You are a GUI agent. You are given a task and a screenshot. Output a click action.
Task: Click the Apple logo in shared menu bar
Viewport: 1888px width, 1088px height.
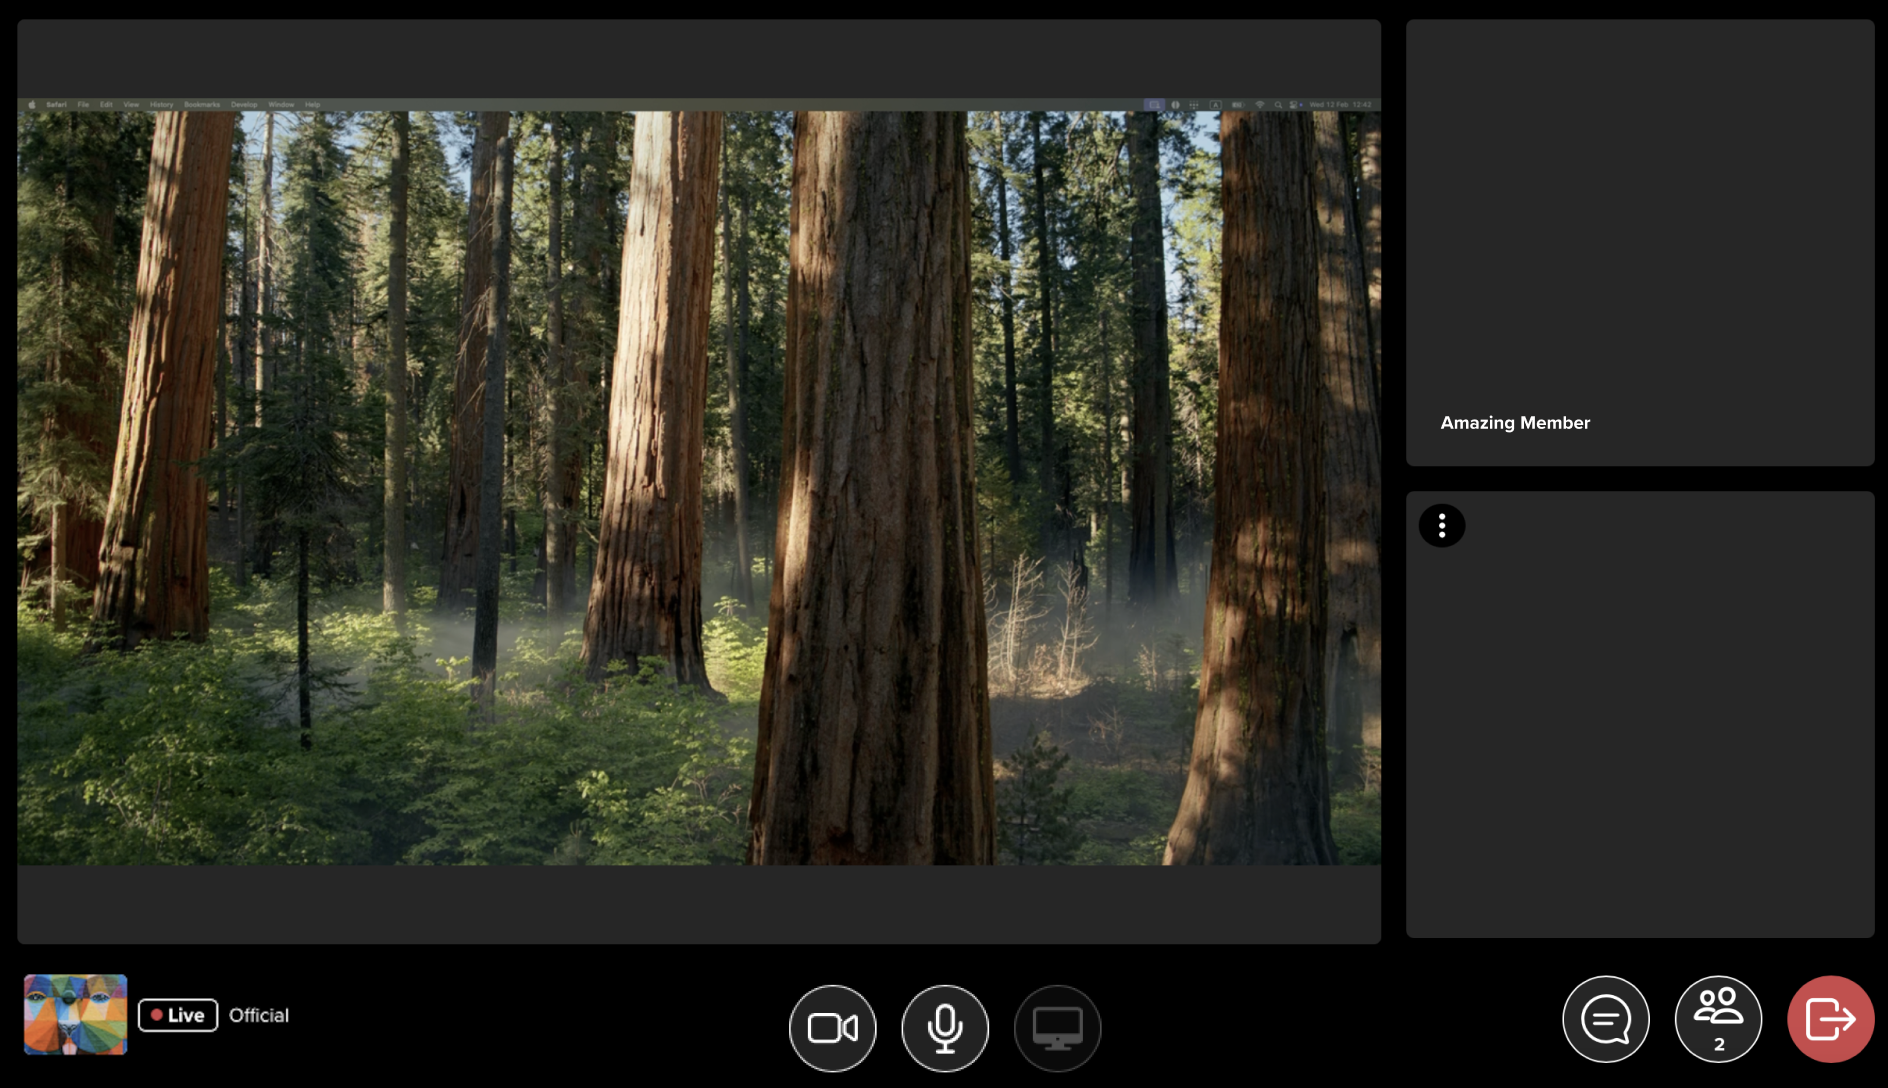[32, 105]
